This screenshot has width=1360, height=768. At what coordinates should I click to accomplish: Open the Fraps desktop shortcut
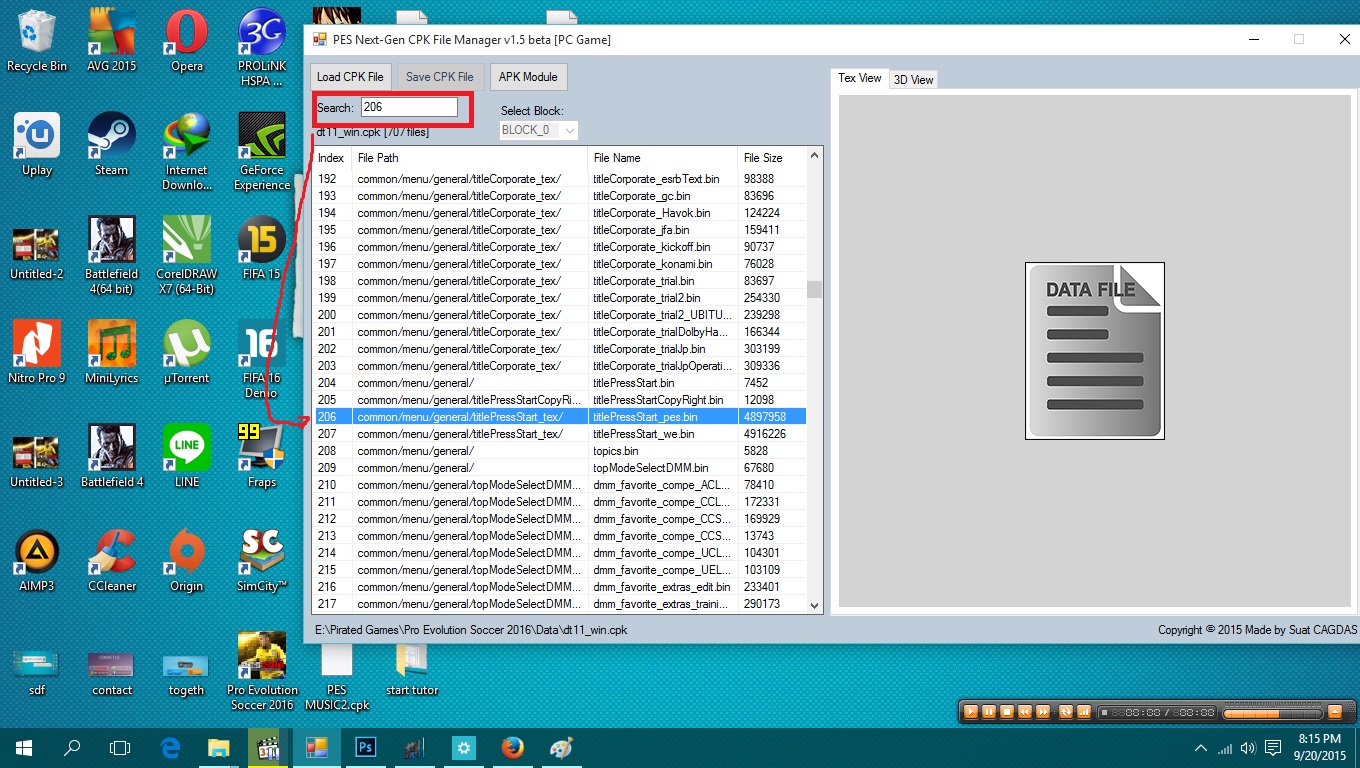point(262,456)
